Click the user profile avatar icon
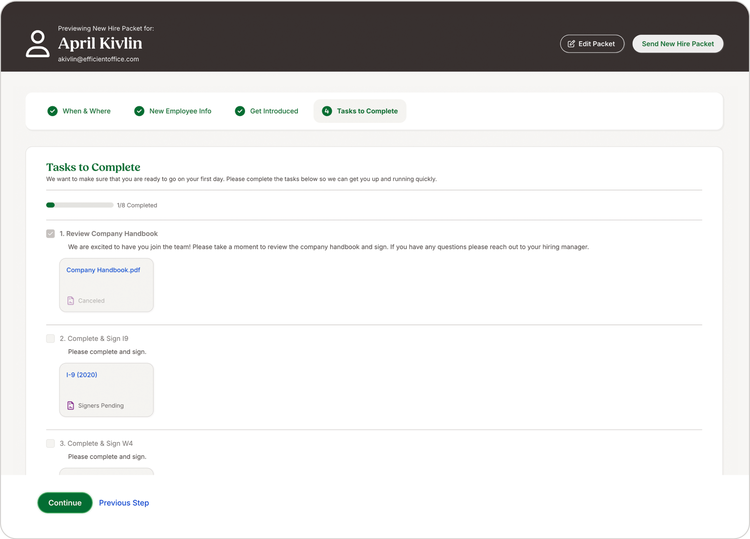Screen dimensions: 750x539 coord(37,44)
